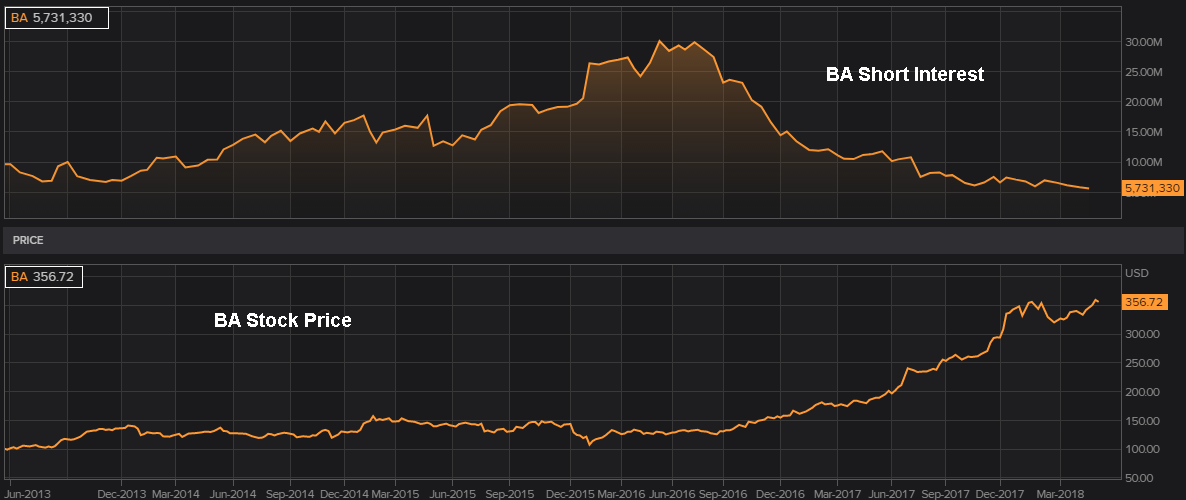Select the BA Short Interest annotation text
The image size is (1186, 500).
tap(905, 74)
